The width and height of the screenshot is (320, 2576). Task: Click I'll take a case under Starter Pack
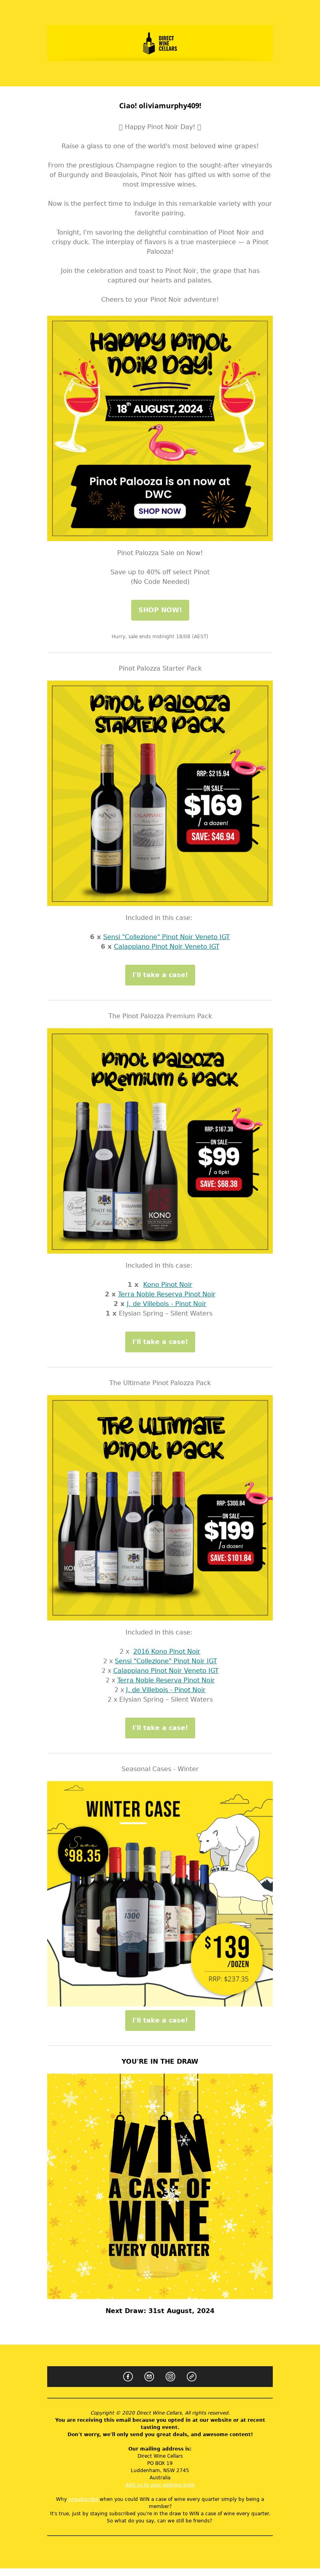pyautogui.click(x=160, y=974)
